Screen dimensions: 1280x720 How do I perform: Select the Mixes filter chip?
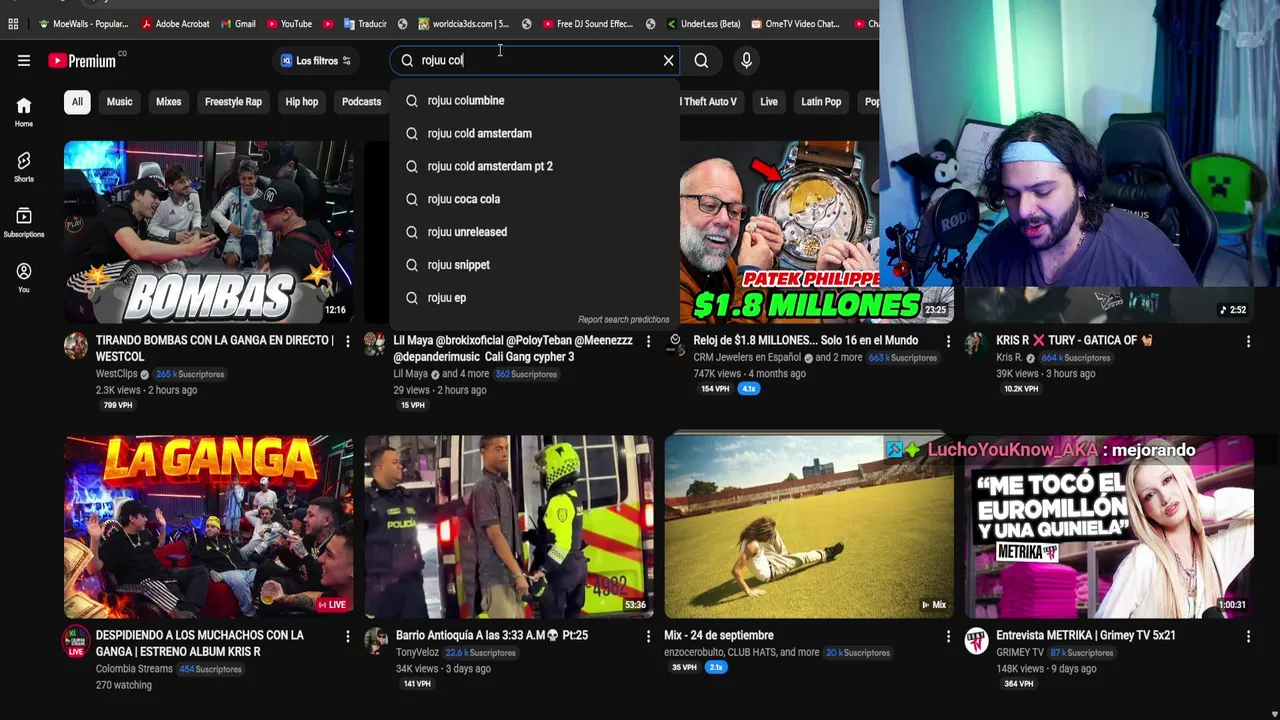click(x=168, y=101)
